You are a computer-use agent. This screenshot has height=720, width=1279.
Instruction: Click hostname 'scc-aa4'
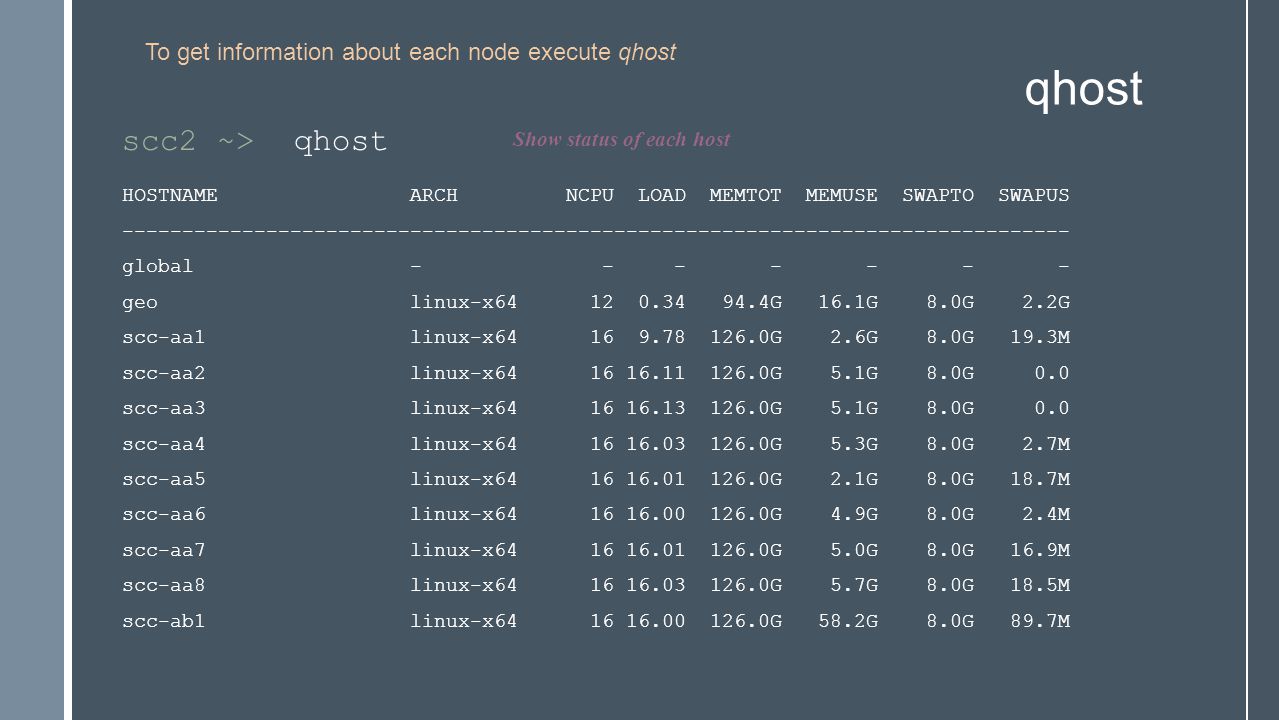tap(164, 445)
